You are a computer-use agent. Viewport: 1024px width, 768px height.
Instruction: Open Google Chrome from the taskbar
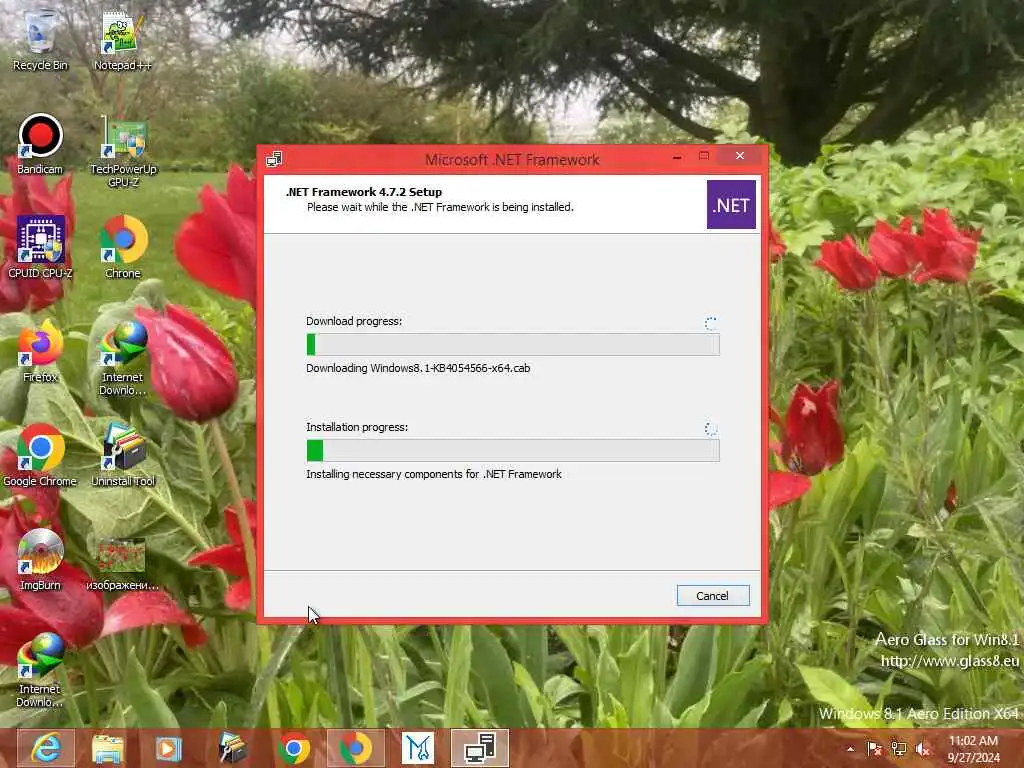pos(294,748)
